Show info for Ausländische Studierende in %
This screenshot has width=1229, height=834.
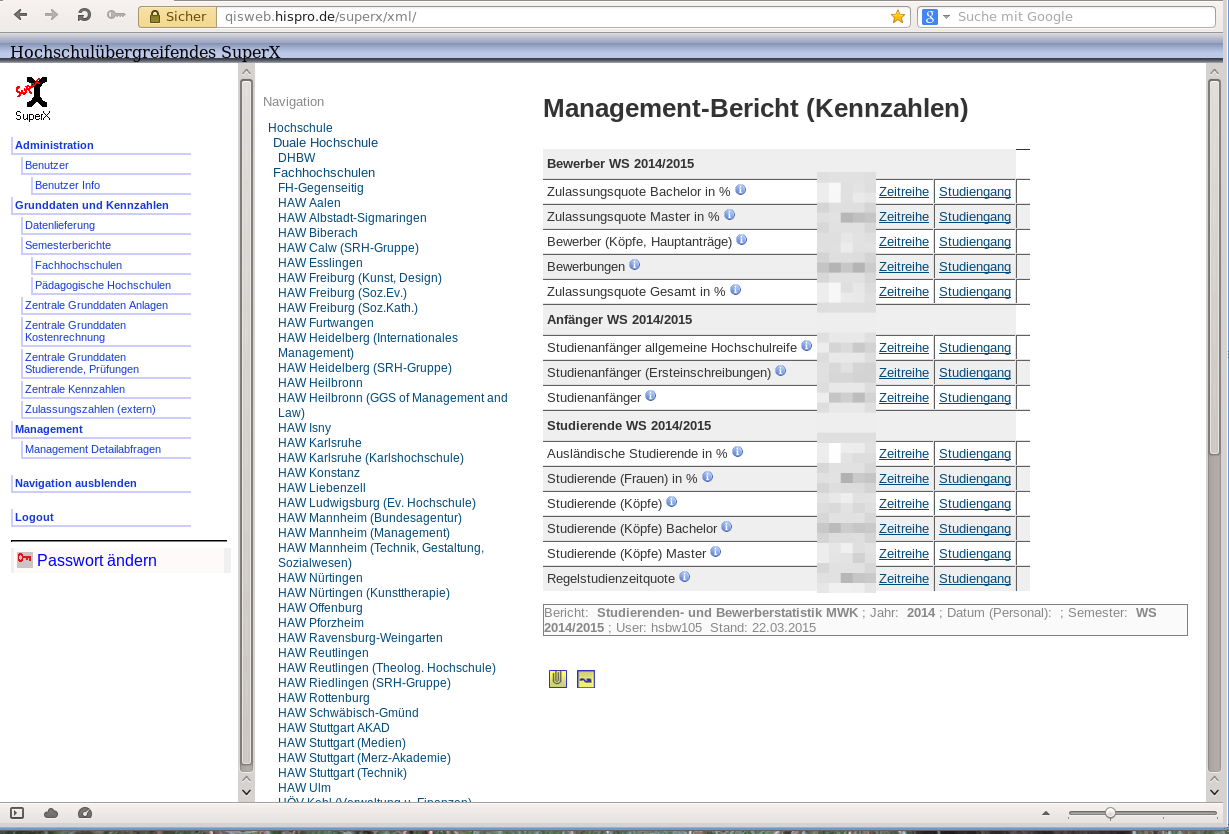737,452
